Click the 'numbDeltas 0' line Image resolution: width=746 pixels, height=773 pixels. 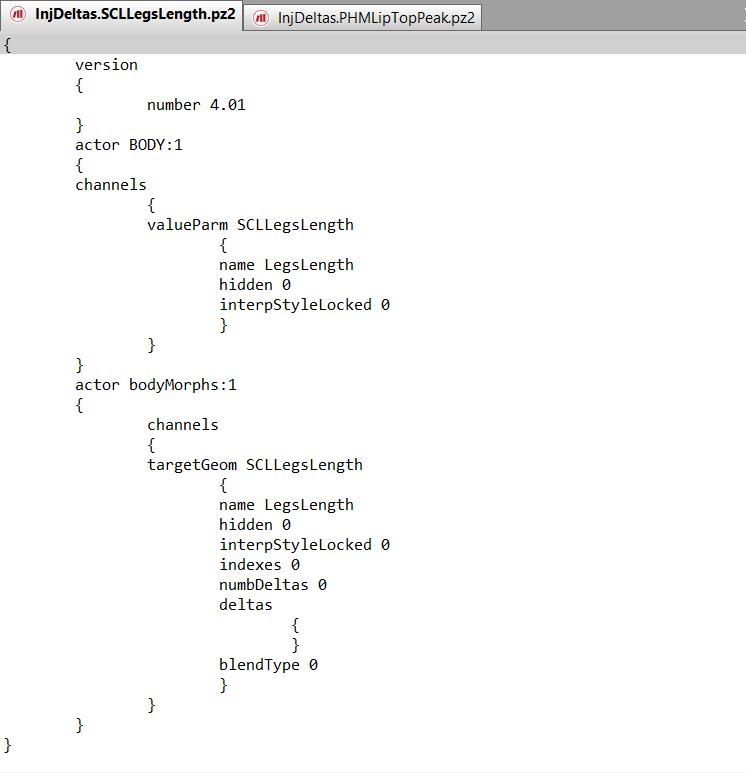pos(273,585)
